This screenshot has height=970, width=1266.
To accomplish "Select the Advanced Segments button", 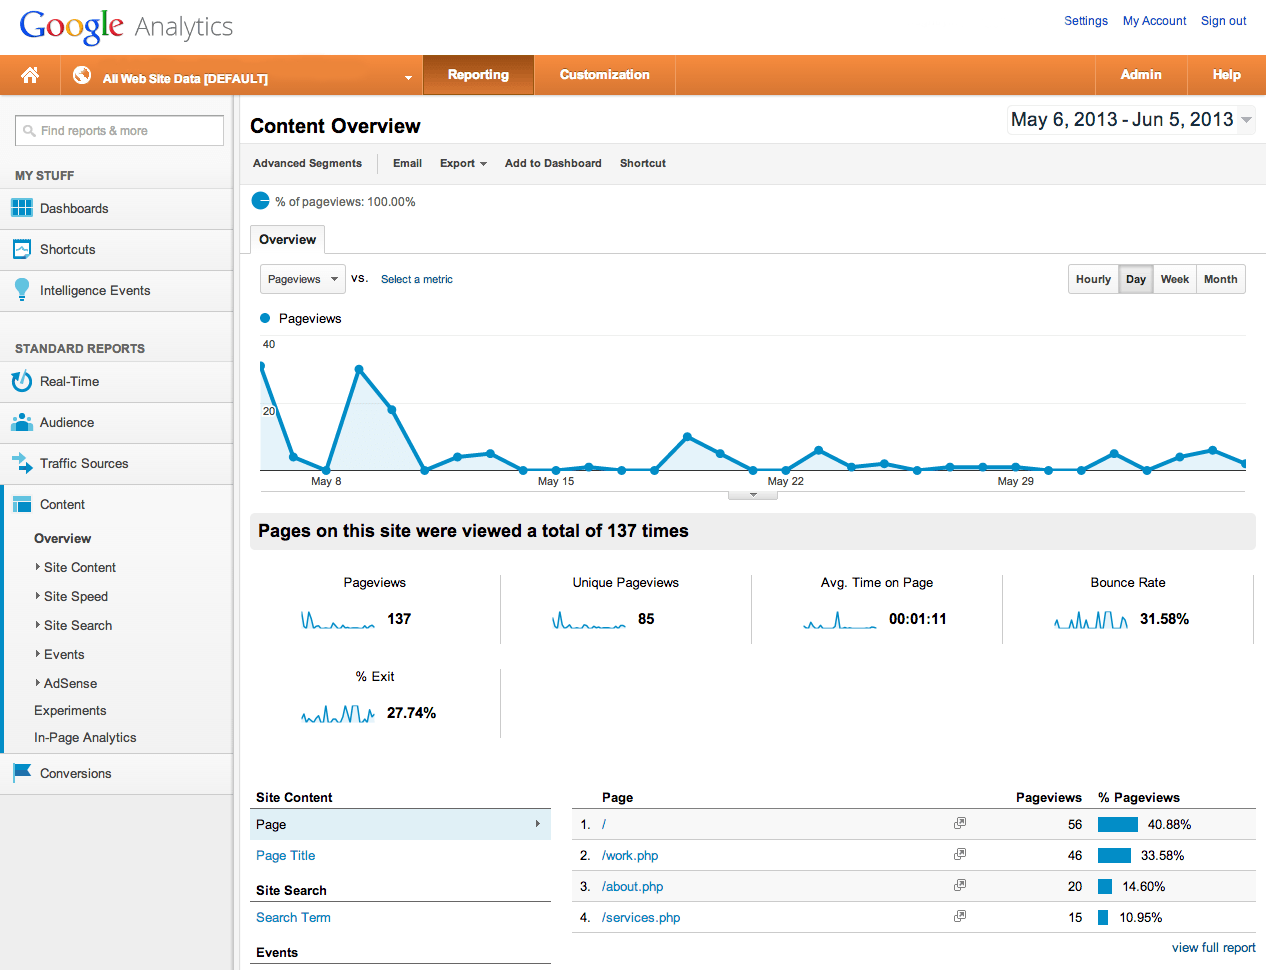I will coord(307,163).
